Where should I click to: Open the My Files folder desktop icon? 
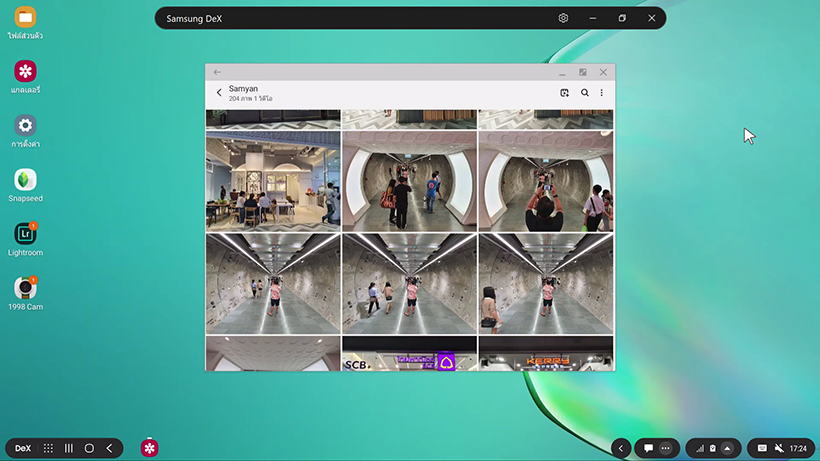25,17
